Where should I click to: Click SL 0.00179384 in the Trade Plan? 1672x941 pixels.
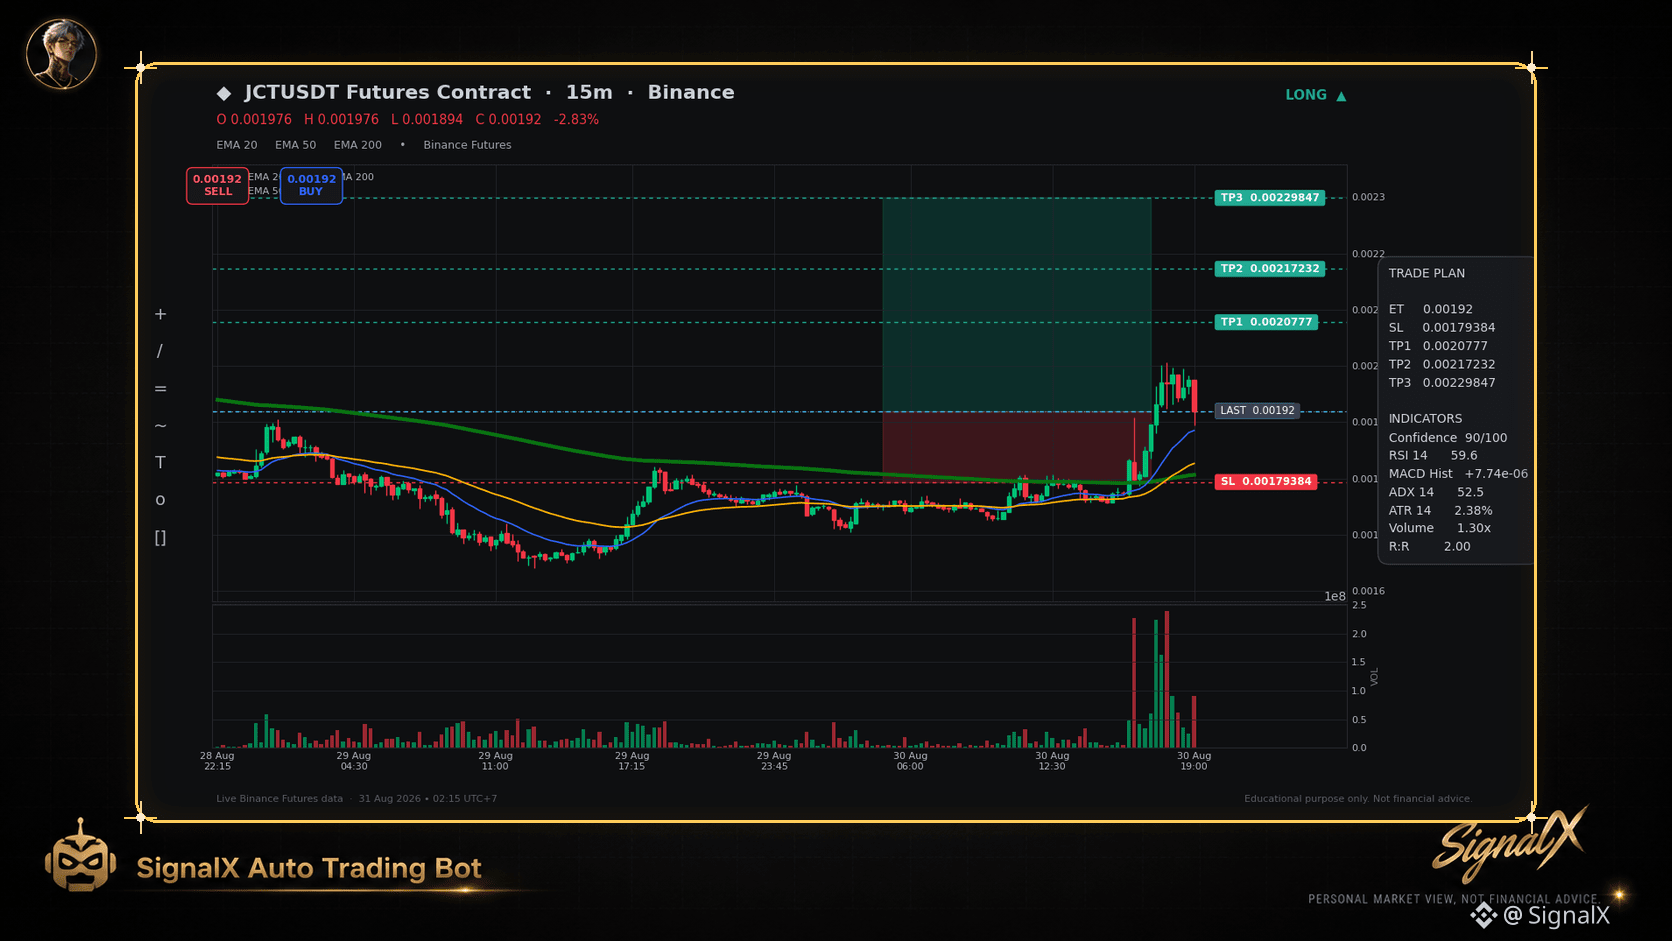click(x=1442, y=328)
